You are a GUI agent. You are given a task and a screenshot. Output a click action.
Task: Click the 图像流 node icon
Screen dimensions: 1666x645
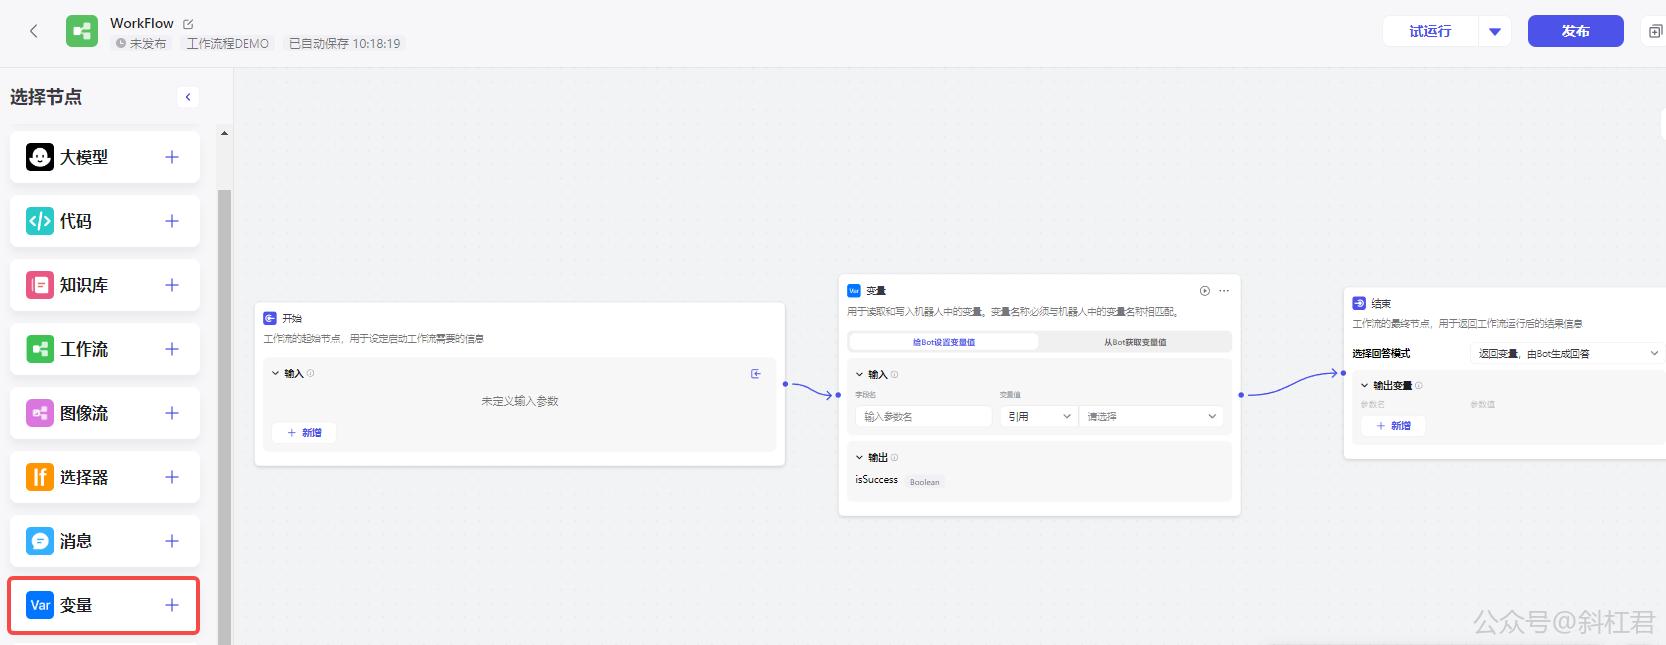[x=40, y=413]
